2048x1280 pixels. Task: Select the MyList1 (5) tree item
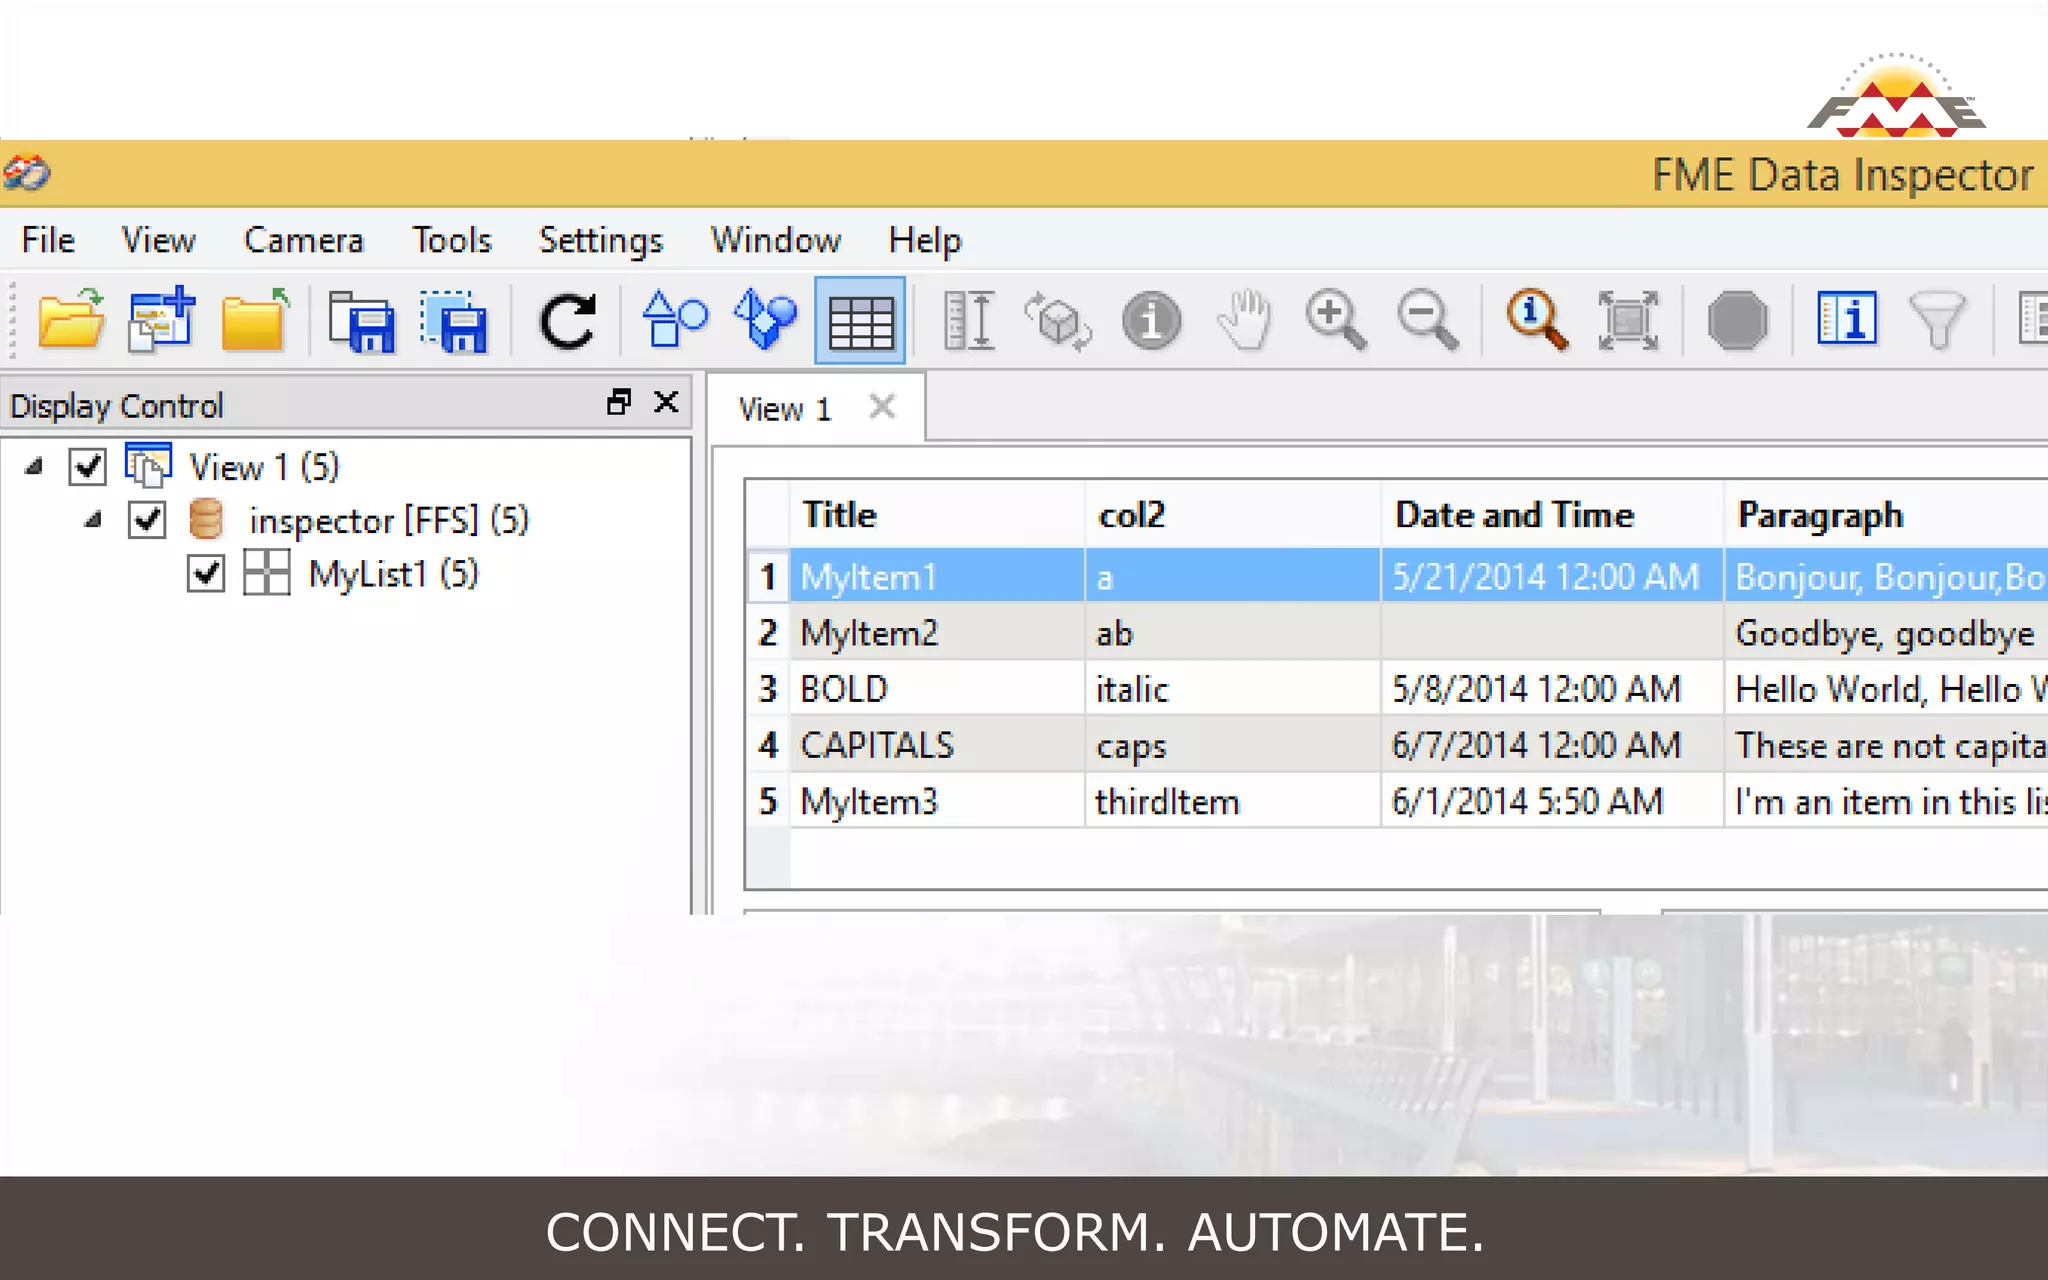(393, 574)
